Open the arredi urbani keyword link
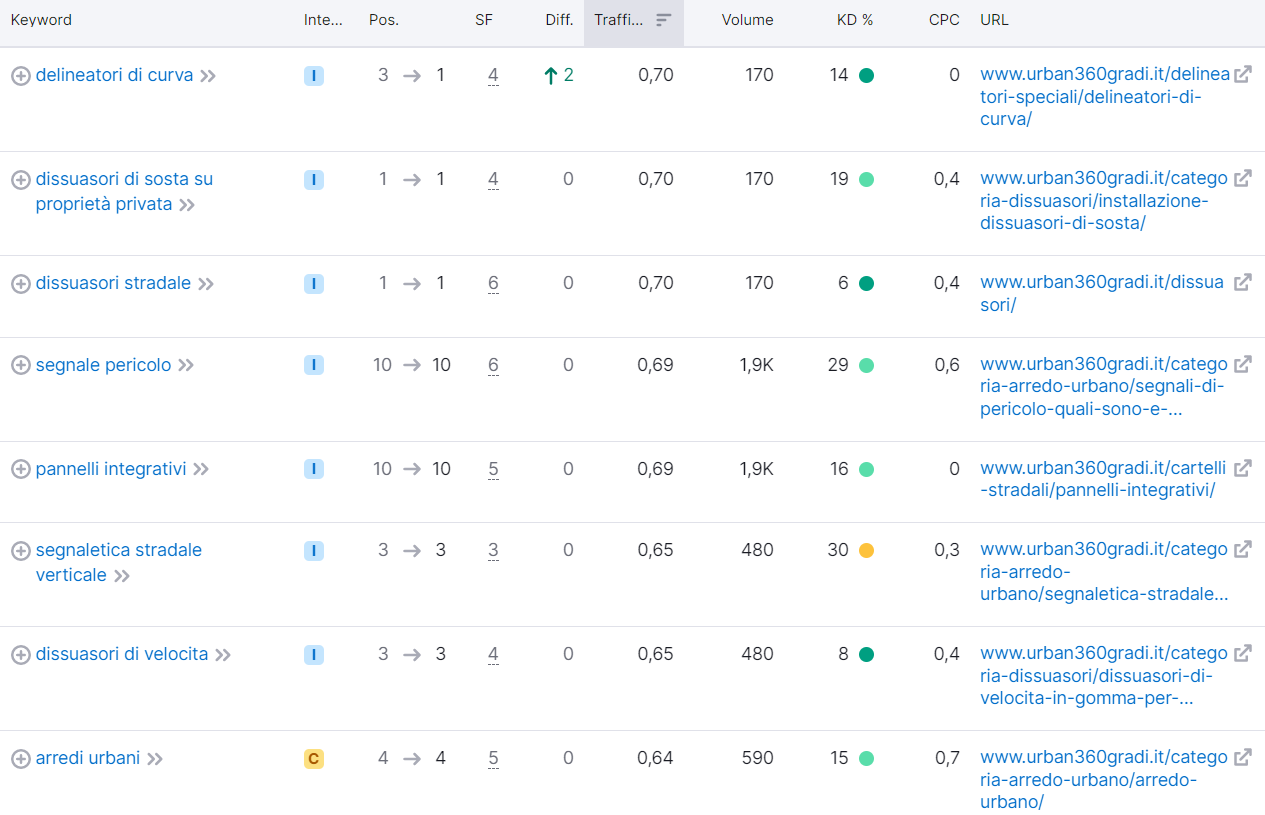Image resolution: width=1265 pixels, height=815 pixels. pos(88,758)
